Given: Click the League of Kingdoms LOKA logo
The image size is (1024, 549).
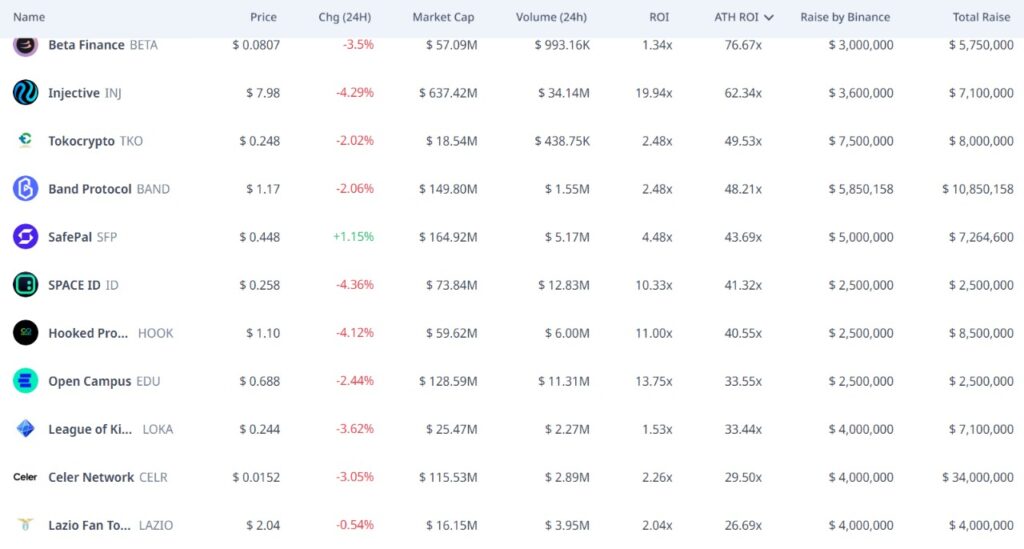Looking at the screenshot, I should 25,429.
